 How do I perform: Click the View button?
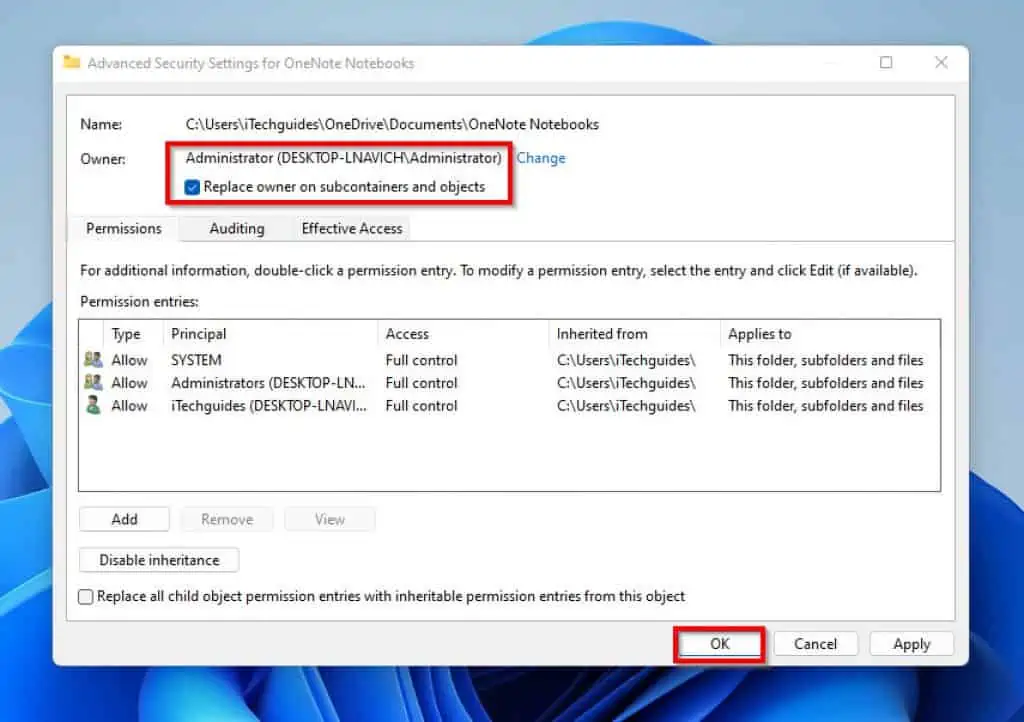[329, 518]
